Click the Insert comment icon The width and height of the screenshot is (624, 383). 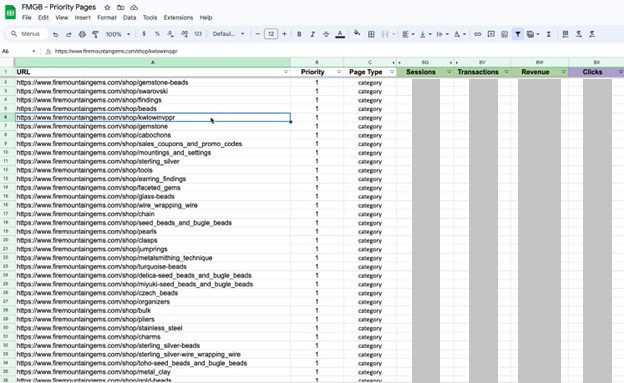tap(491, 34)
